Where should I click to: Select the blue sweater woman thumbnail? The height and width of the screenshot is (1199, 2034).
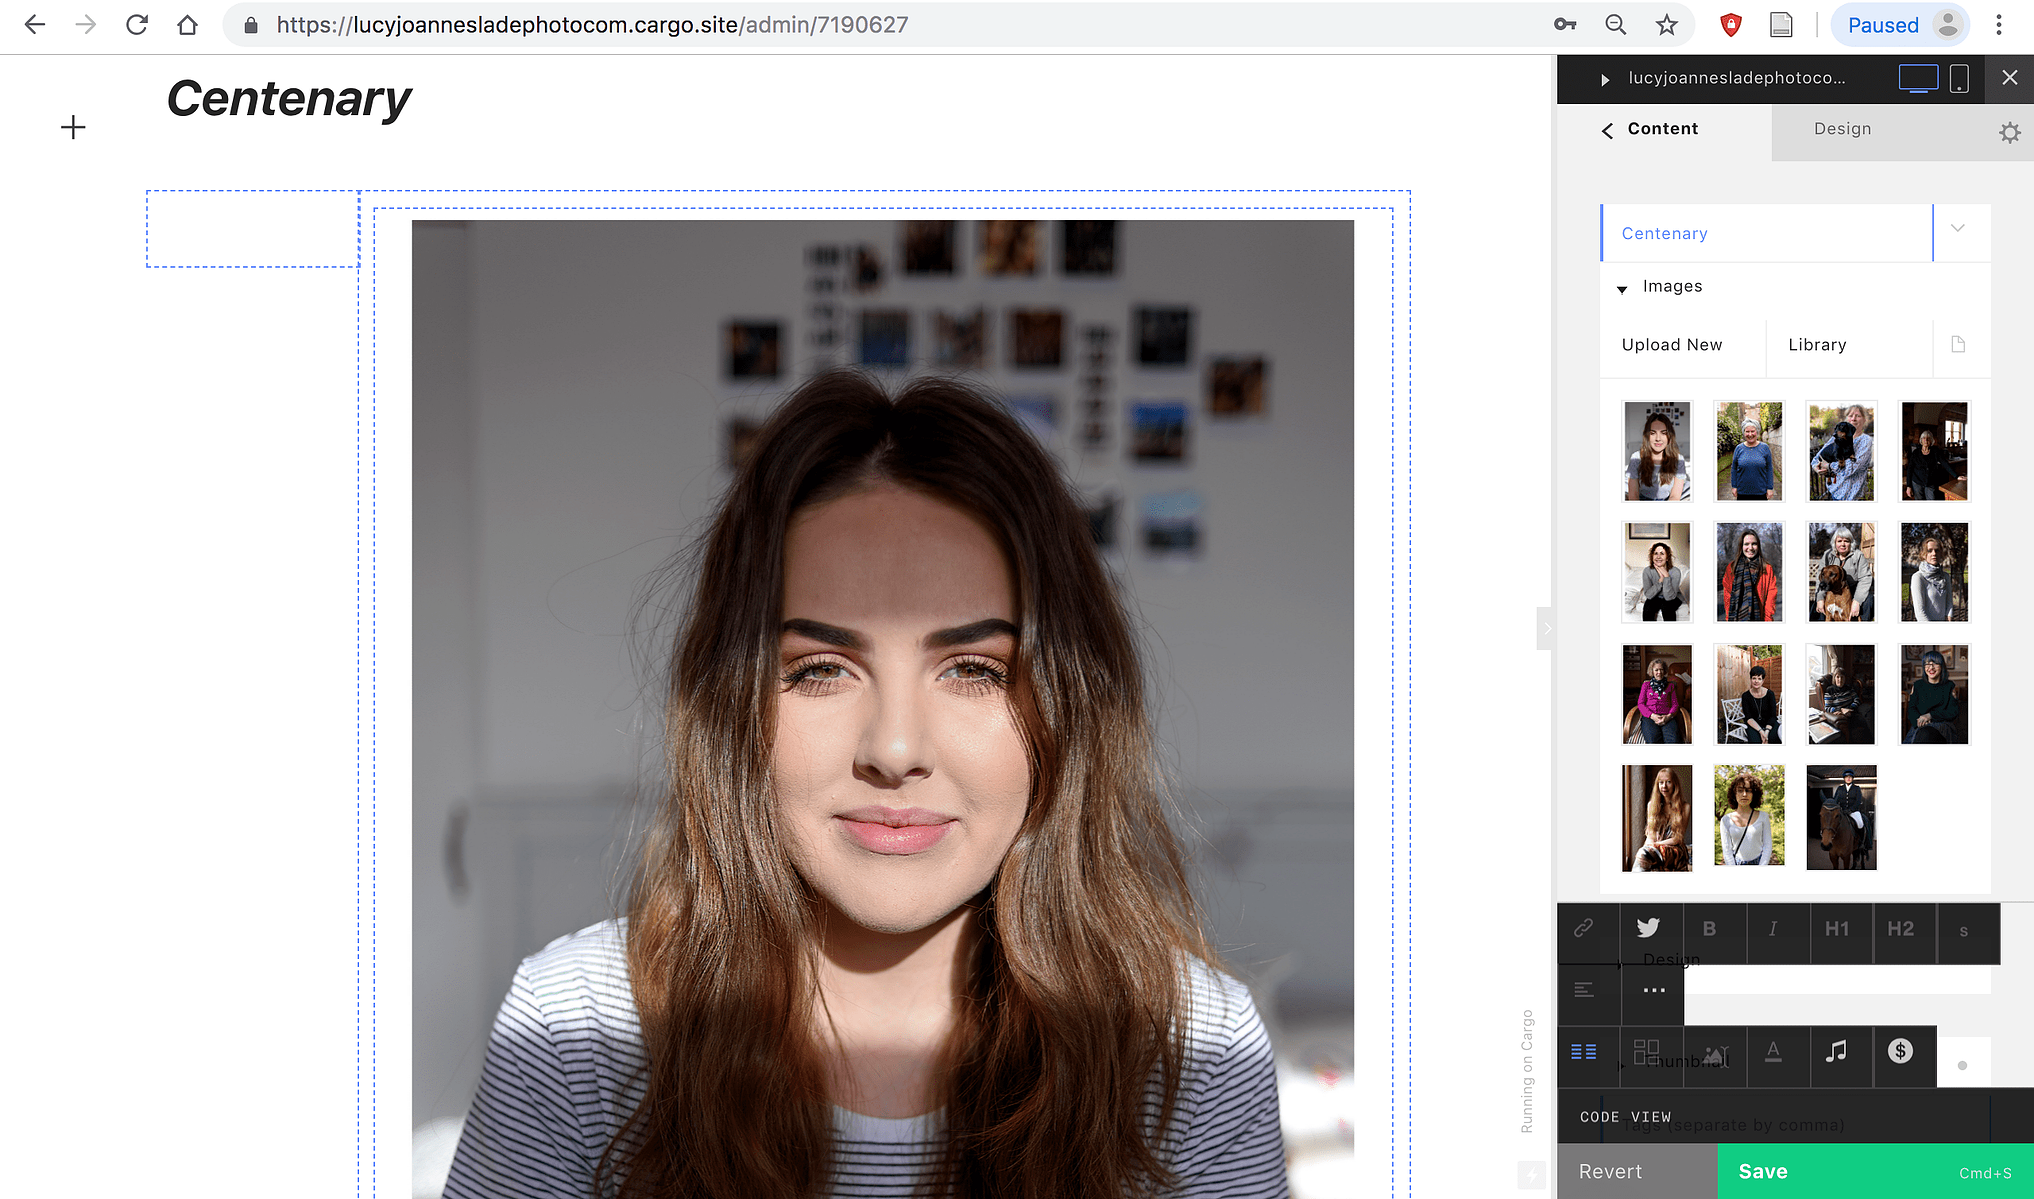[x=1749, y=451]
